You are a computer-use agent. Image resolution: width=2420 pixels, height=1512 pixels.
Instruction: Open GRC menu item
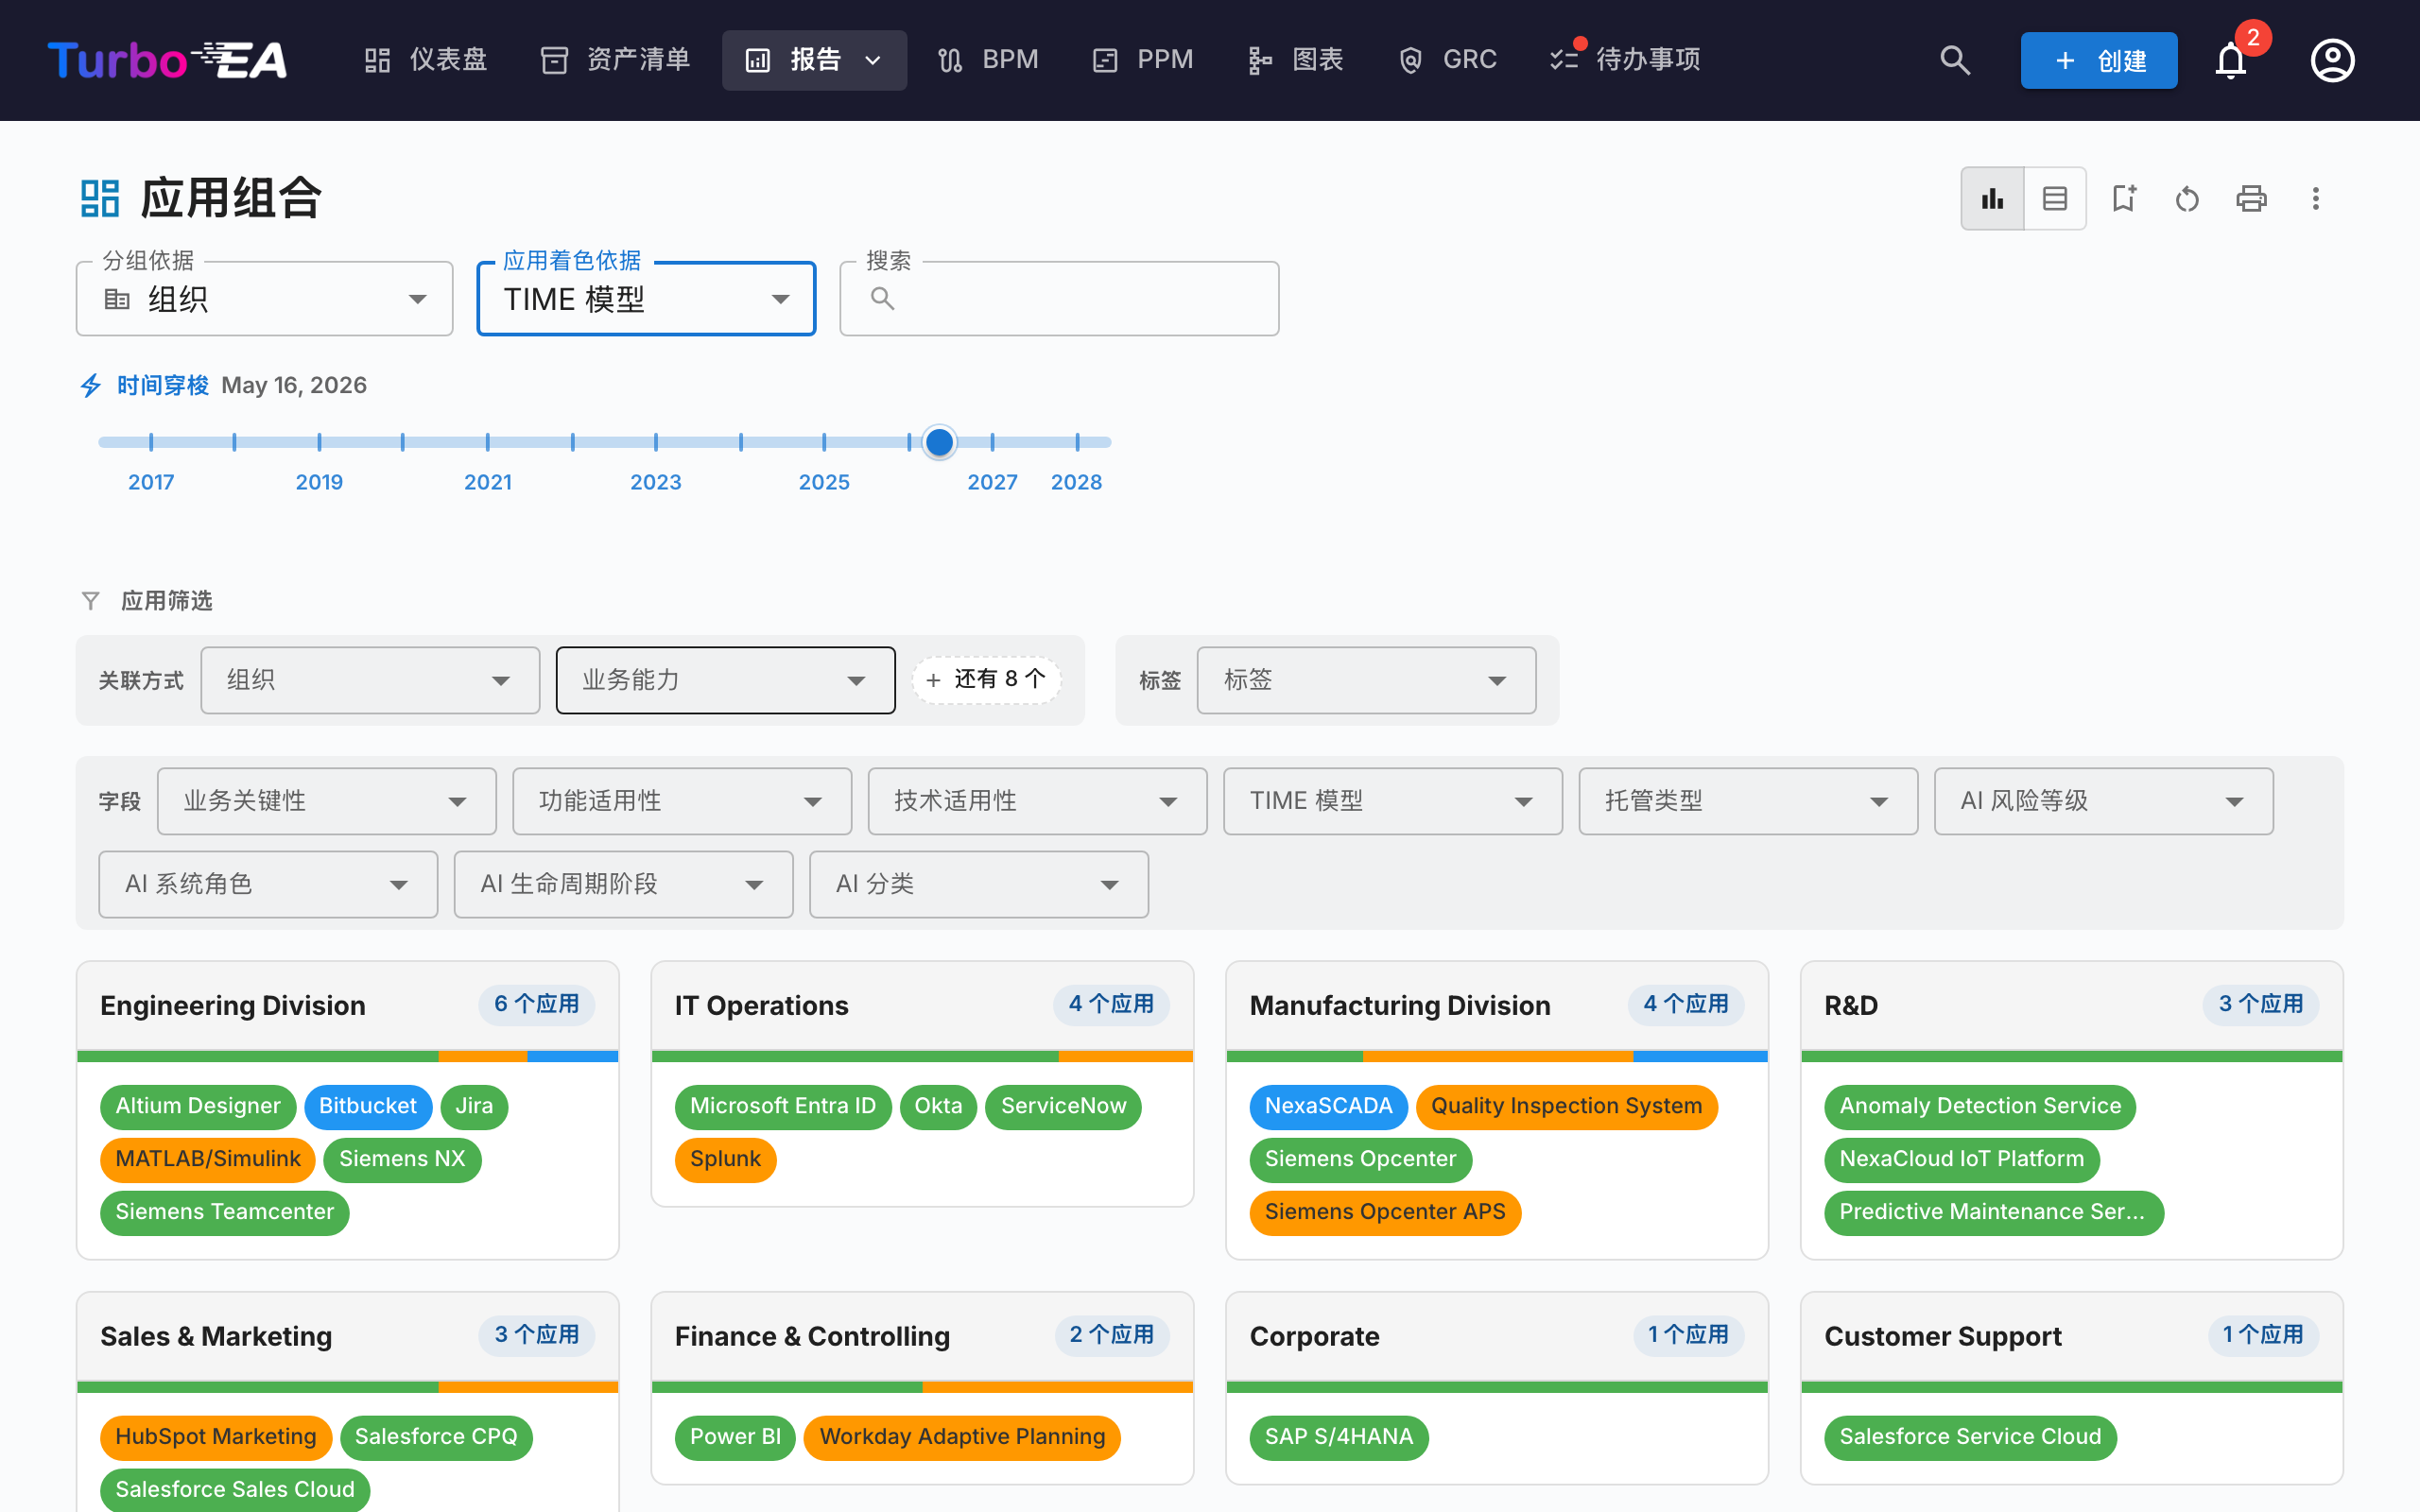coord(1447,60)
